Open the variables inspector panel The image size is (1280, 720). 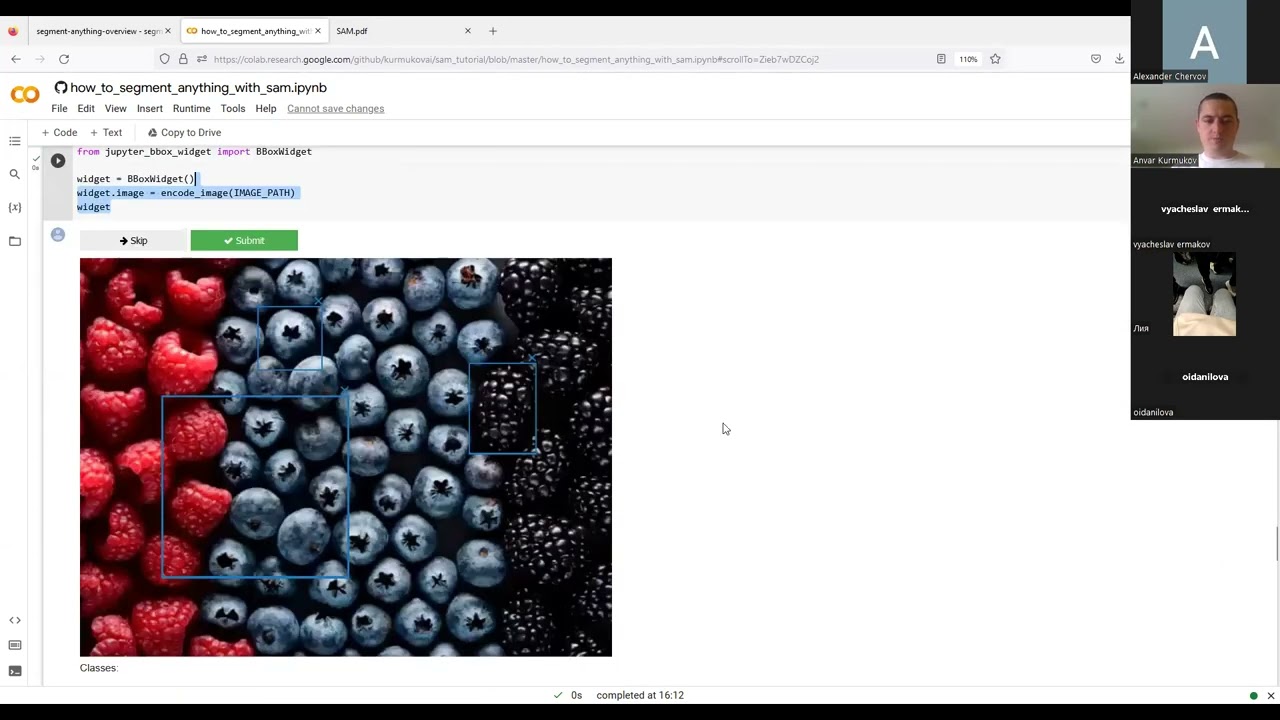click(15, 207)
